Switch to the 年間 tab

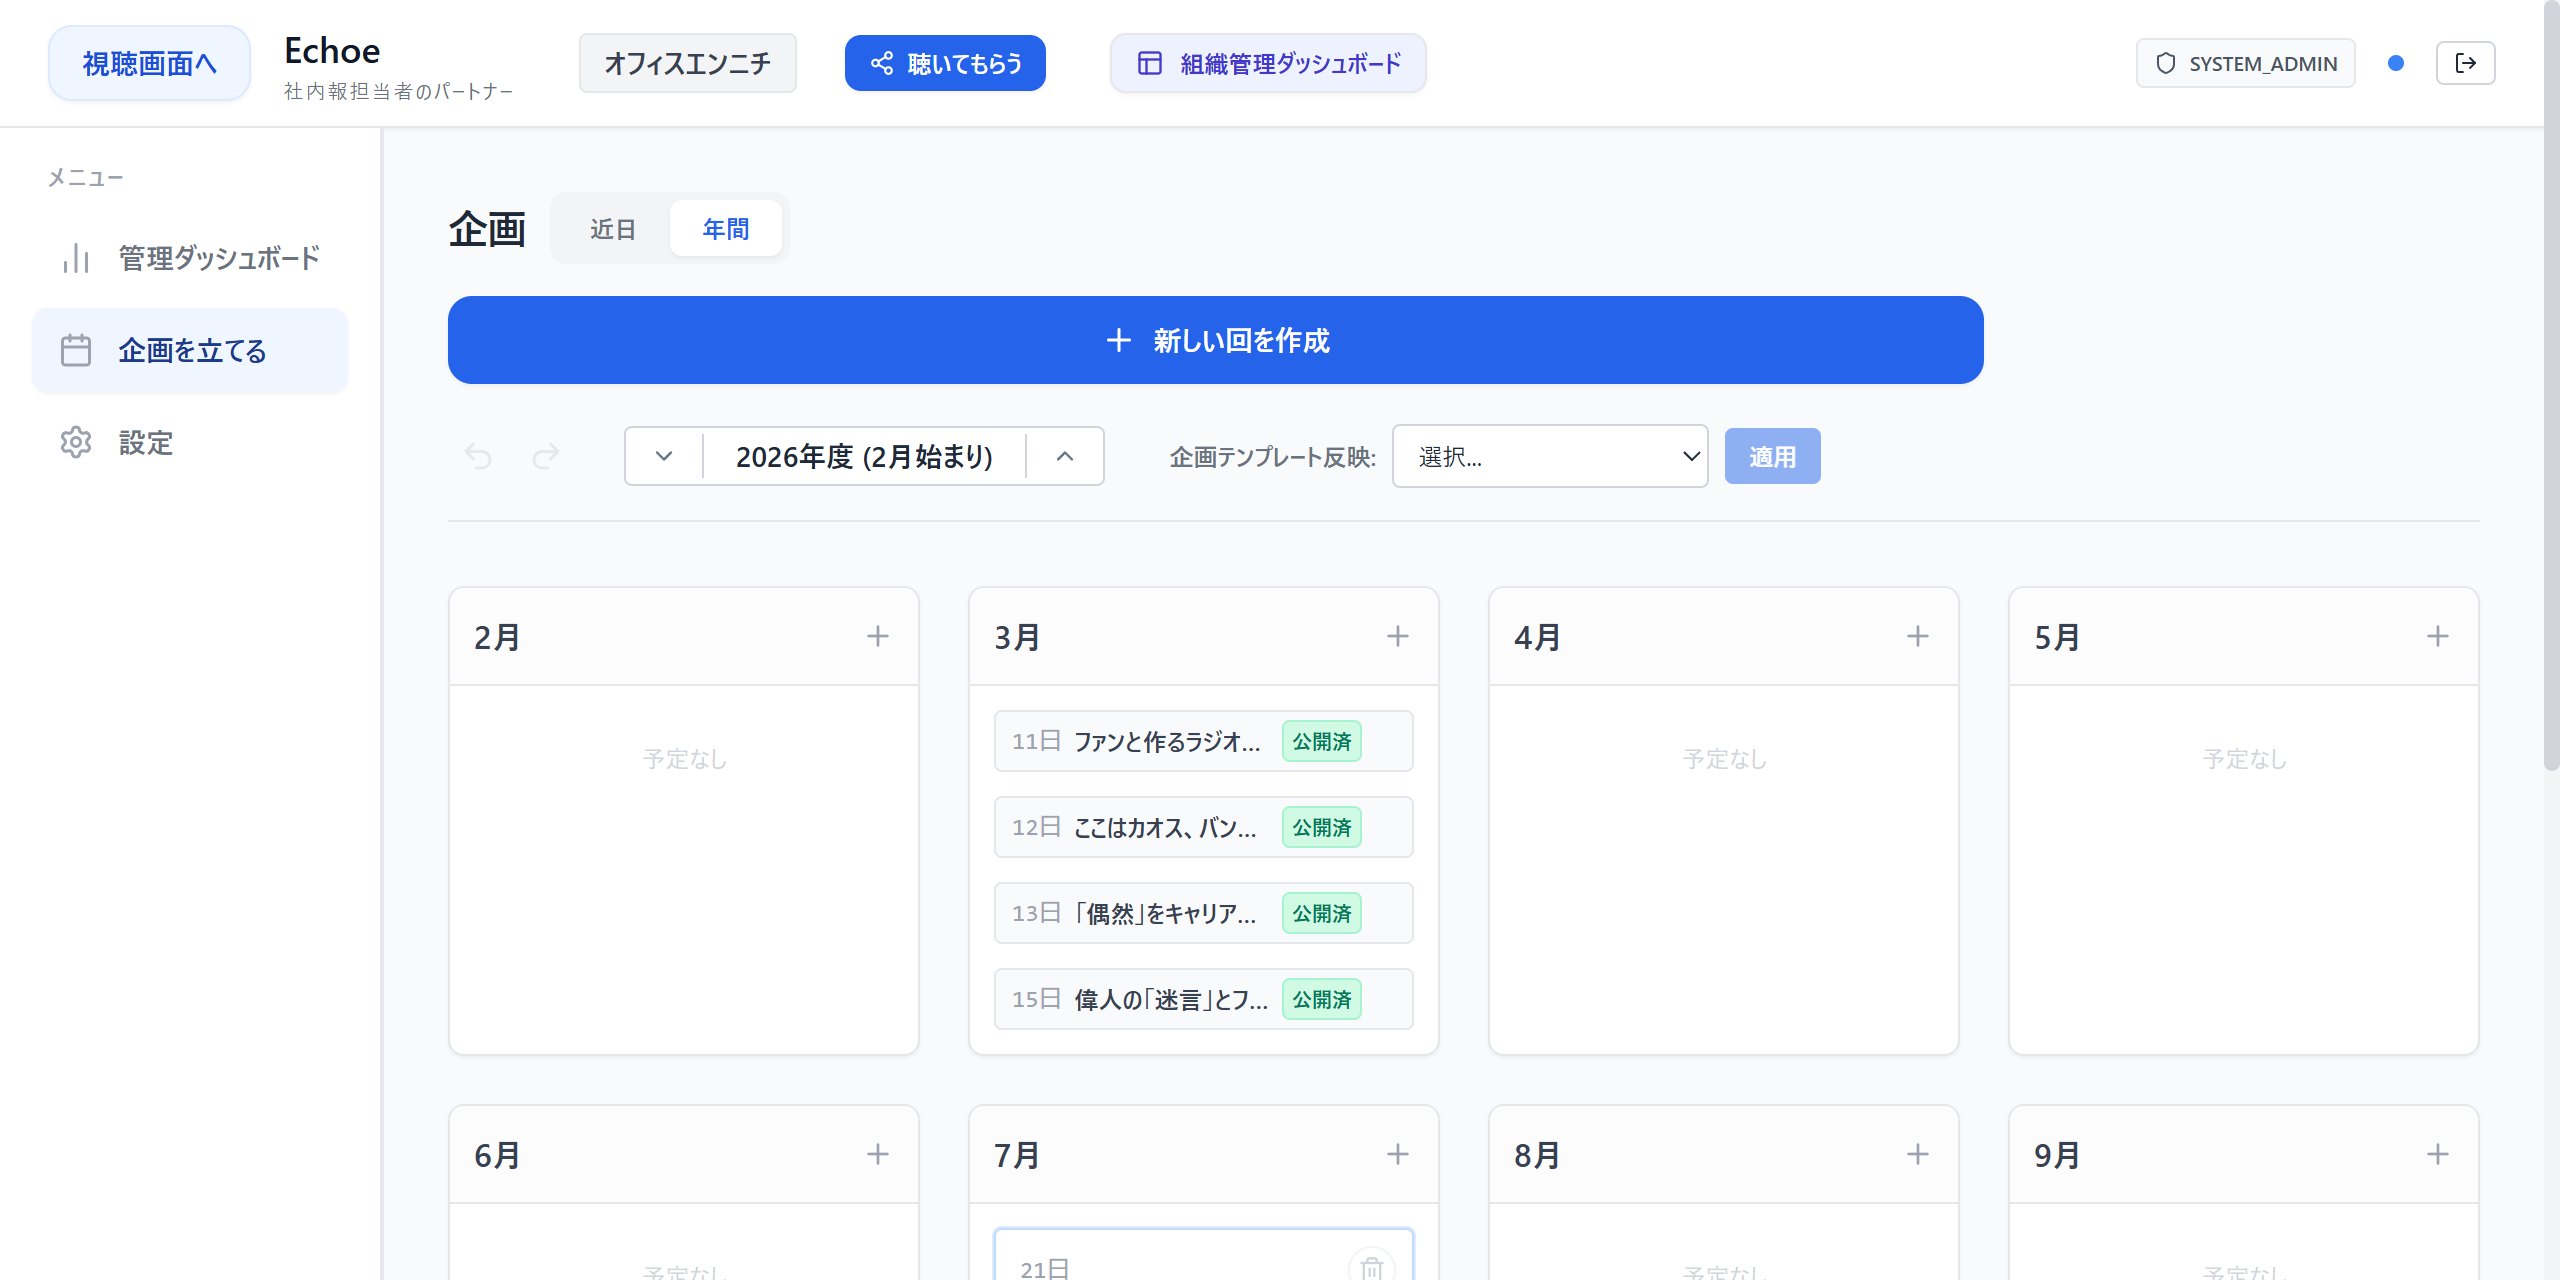pos(726,229)
